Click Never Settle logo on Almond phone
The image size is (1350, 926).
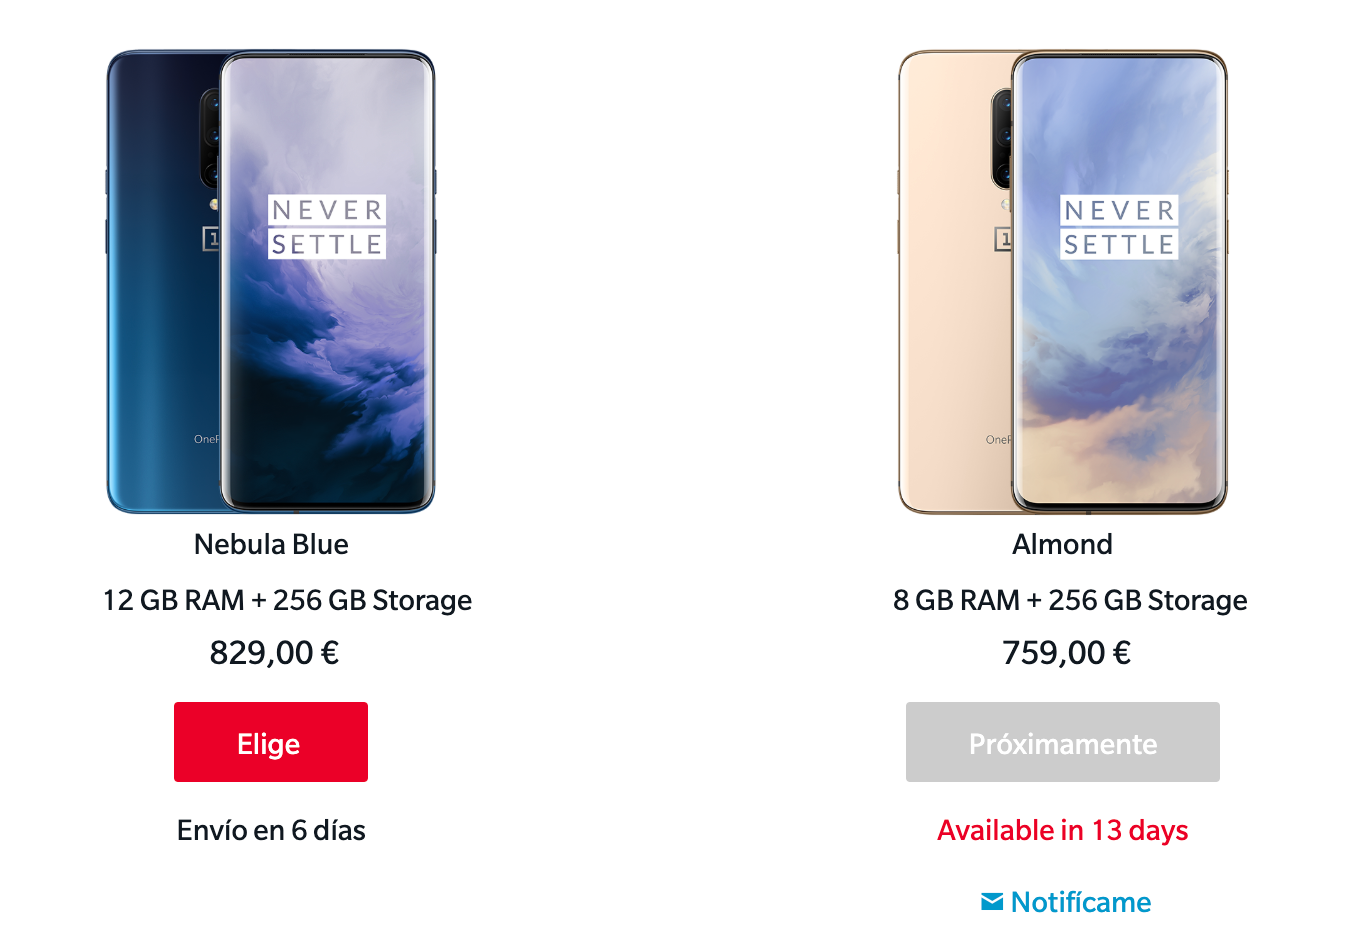click(1119, 227)
